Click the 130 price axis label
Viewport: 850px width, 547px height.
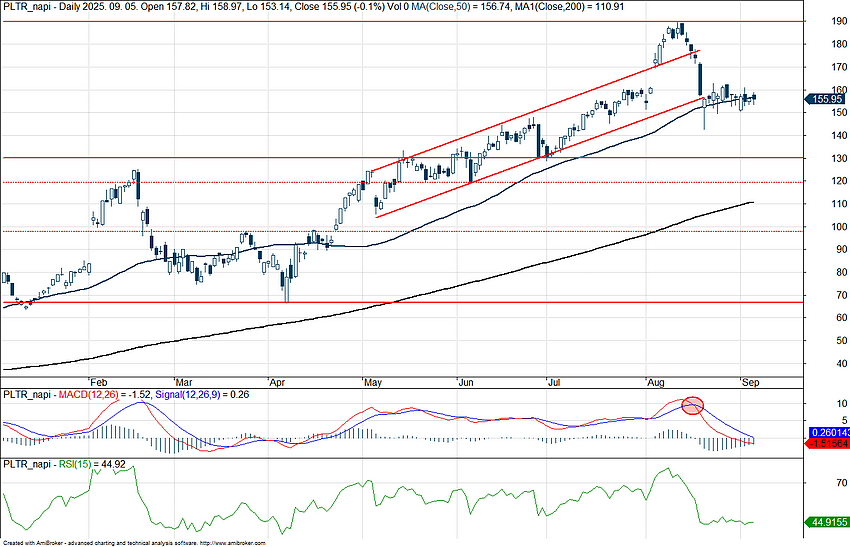pyautogui.click(x=839, y=158)
